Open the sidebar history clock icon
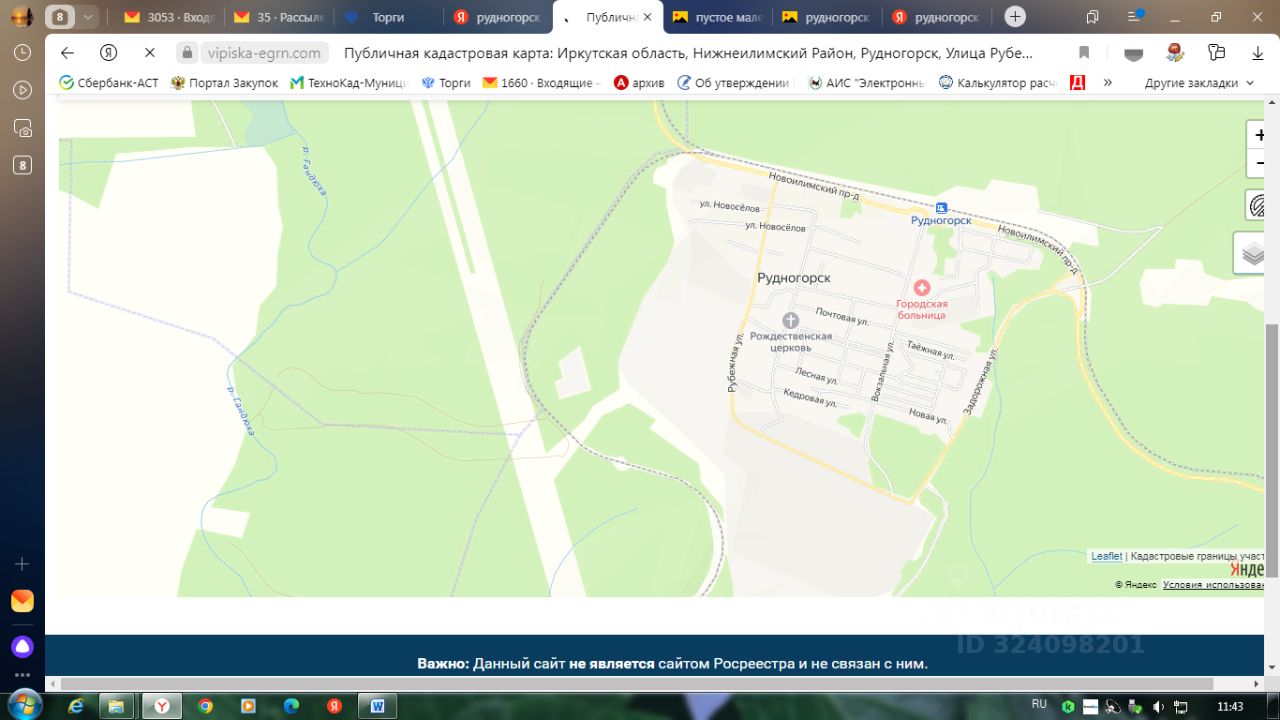 [22, 53]
